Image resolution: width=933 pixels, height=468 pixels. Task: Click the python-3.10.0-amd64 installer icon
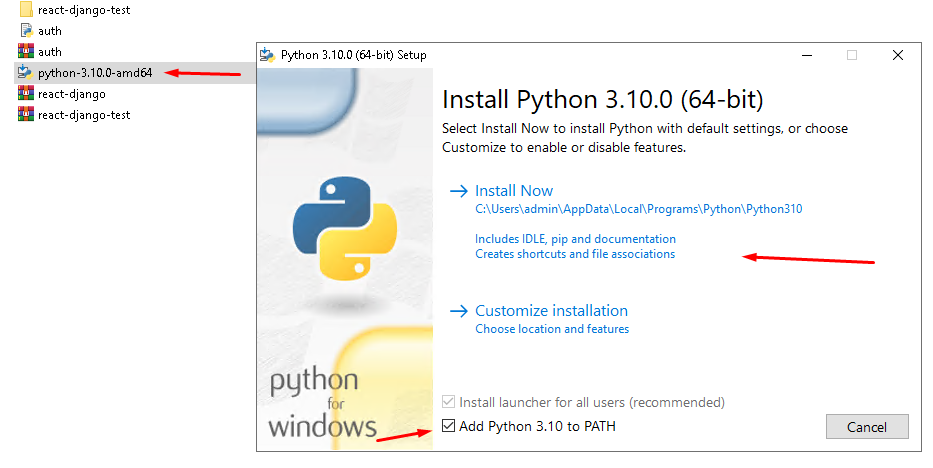pyautogui.click(x=26, y=73)
